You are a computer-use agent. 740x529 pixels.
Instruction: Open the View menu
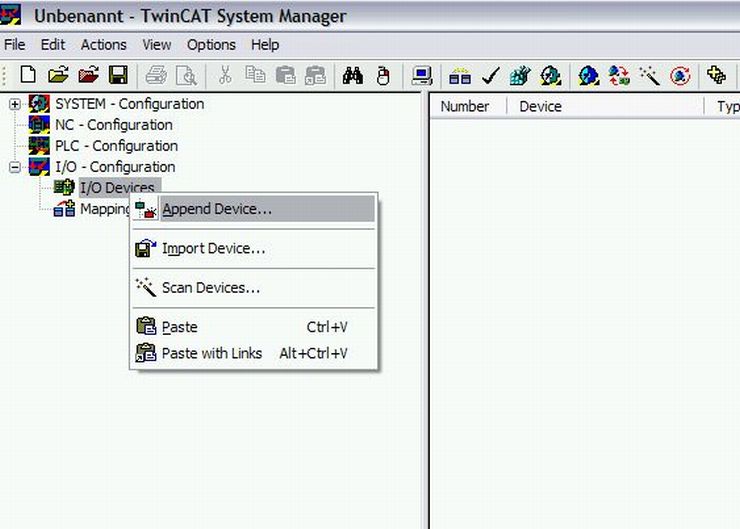click(x=157, y=45)
